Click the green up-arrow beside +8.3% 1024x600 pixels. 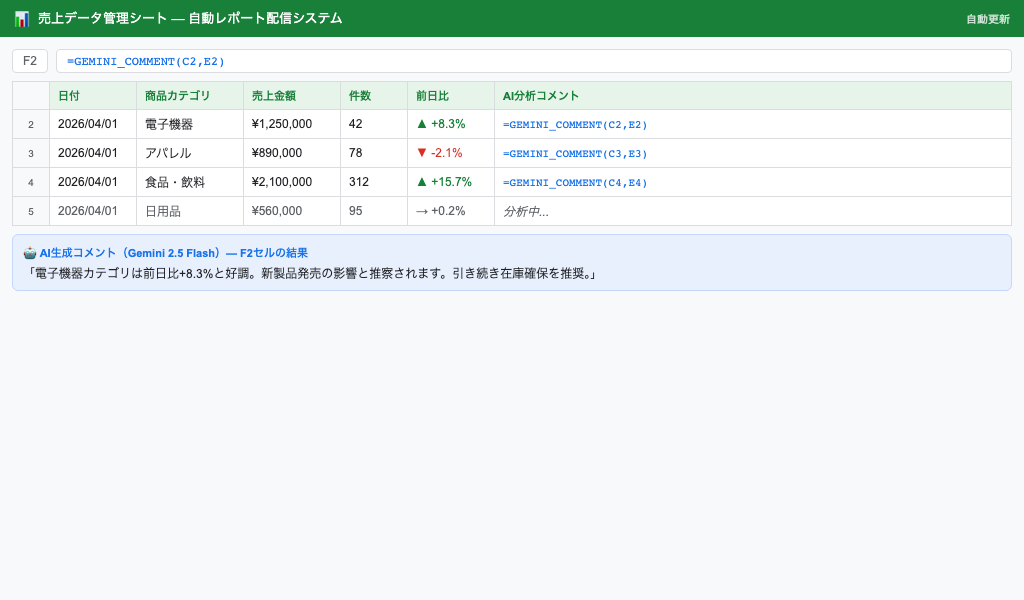[421, 124]
